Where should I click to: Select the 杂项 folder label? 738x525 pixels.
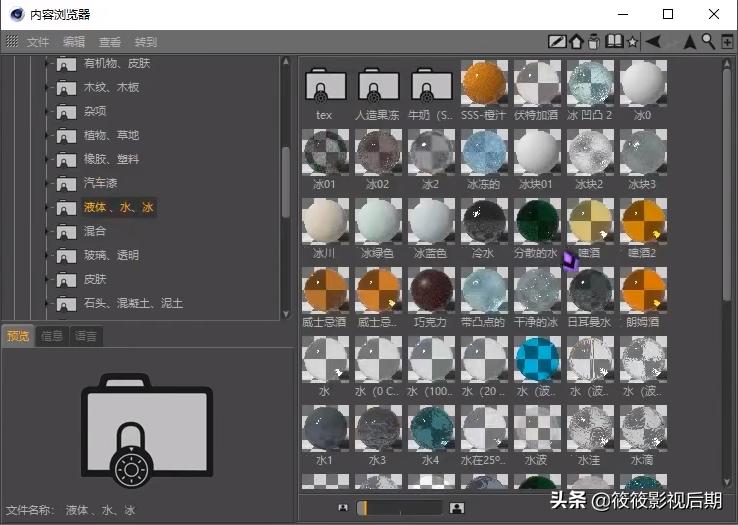[95, 111]
